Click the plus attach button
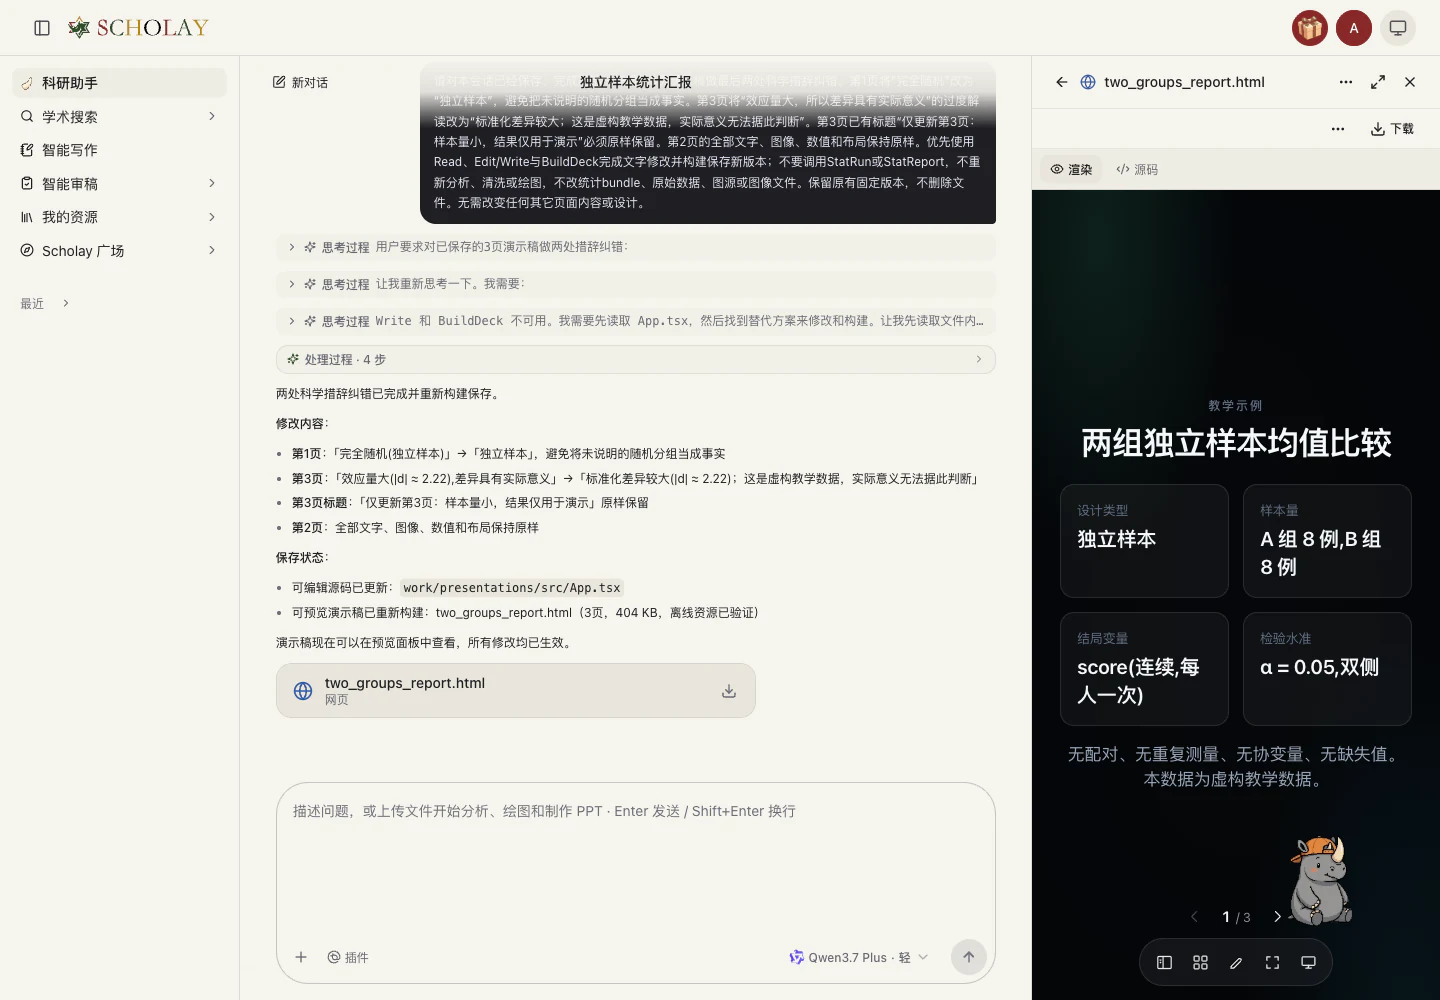 301,957
